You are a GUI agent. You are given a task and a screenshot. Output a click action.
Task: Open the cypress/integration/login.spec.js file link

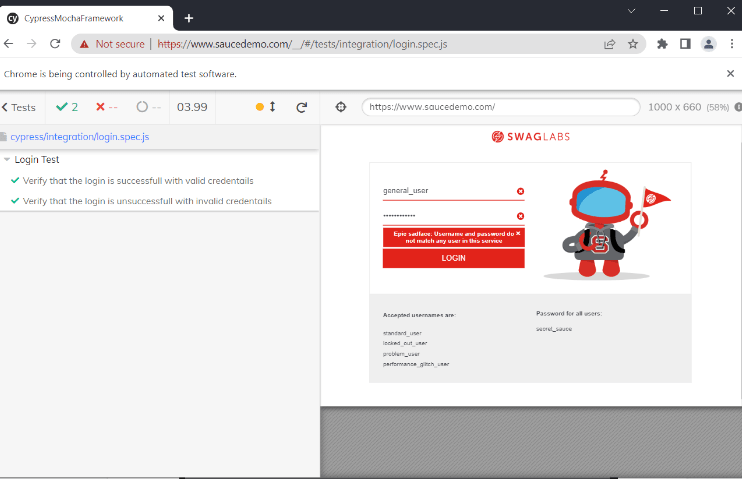point(80,137)
